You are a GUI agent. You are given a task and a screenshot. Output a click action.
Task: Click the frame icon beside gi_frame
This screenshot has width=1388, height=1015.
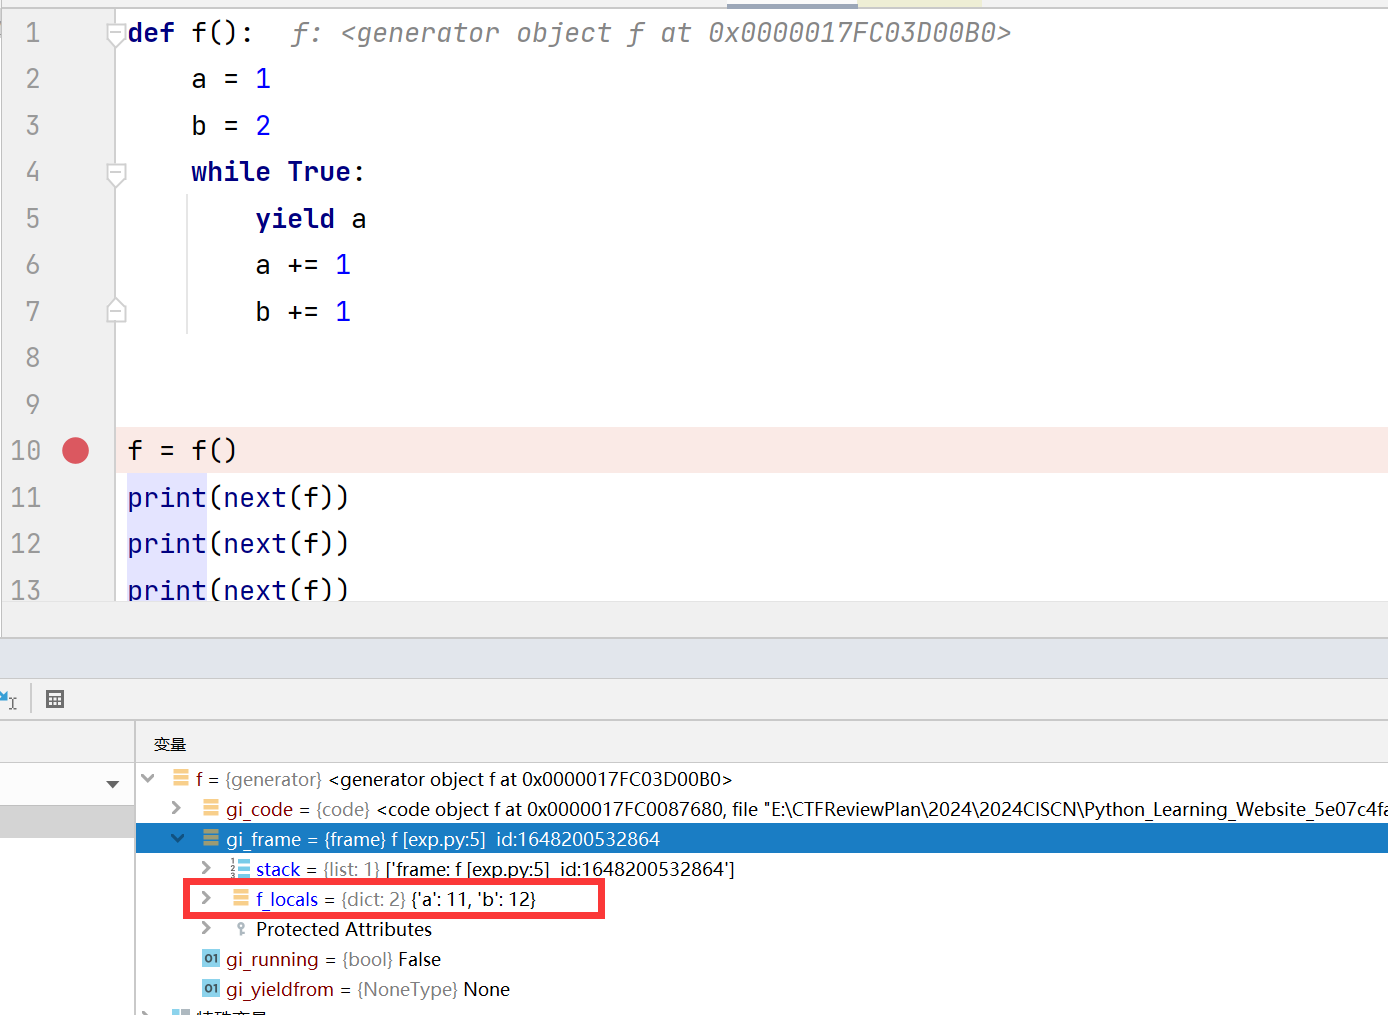point(211,837)
